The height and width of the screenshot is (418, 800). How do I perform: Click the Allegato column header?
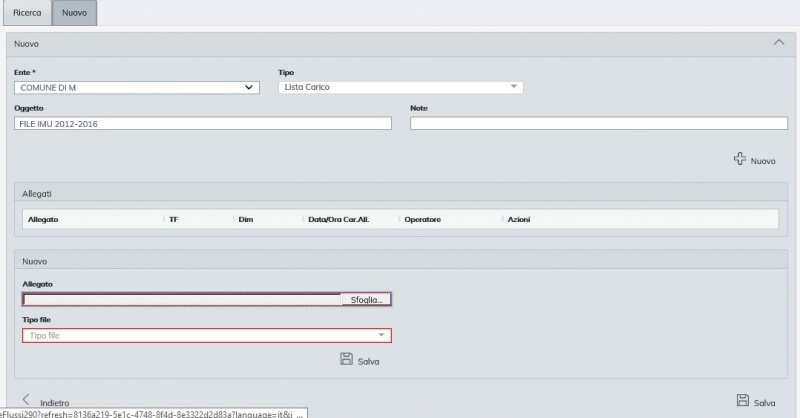click(43, 219)
